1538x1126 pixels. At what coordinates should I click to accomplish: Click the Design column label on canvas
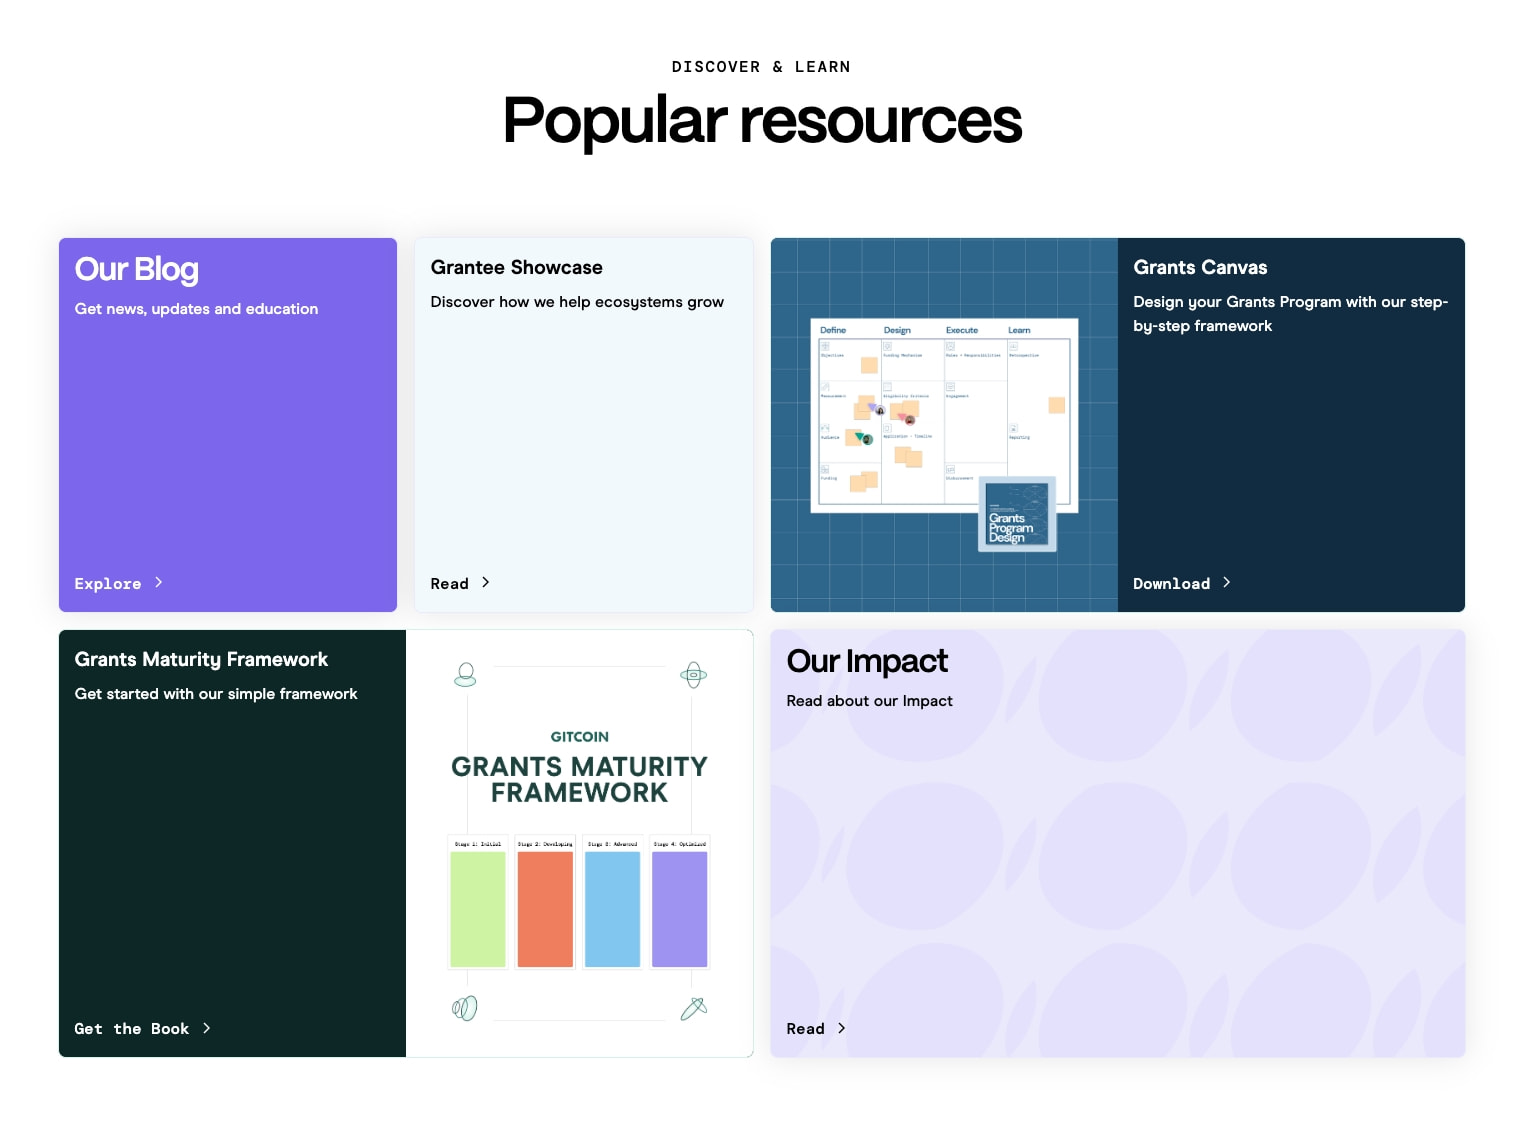click(897, 330)
